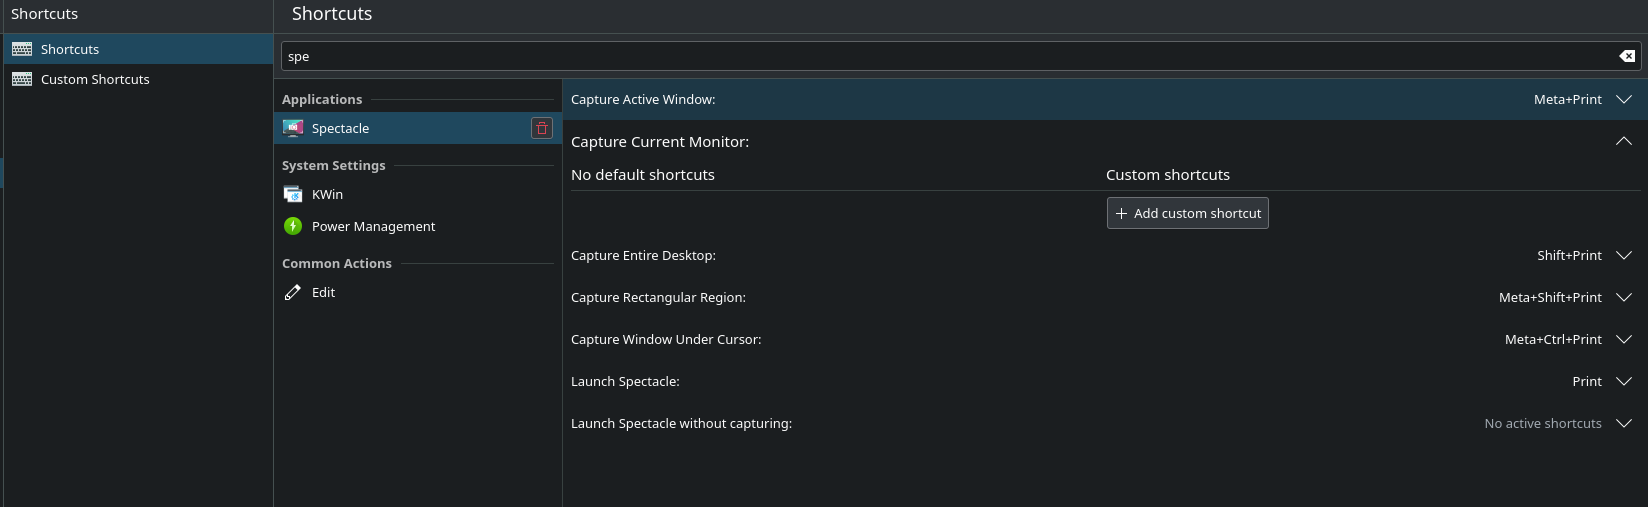Open Shortcuts keyboard icon in sidebar
The height and width of the screenshot is (507, 1648).
(22, 49)
